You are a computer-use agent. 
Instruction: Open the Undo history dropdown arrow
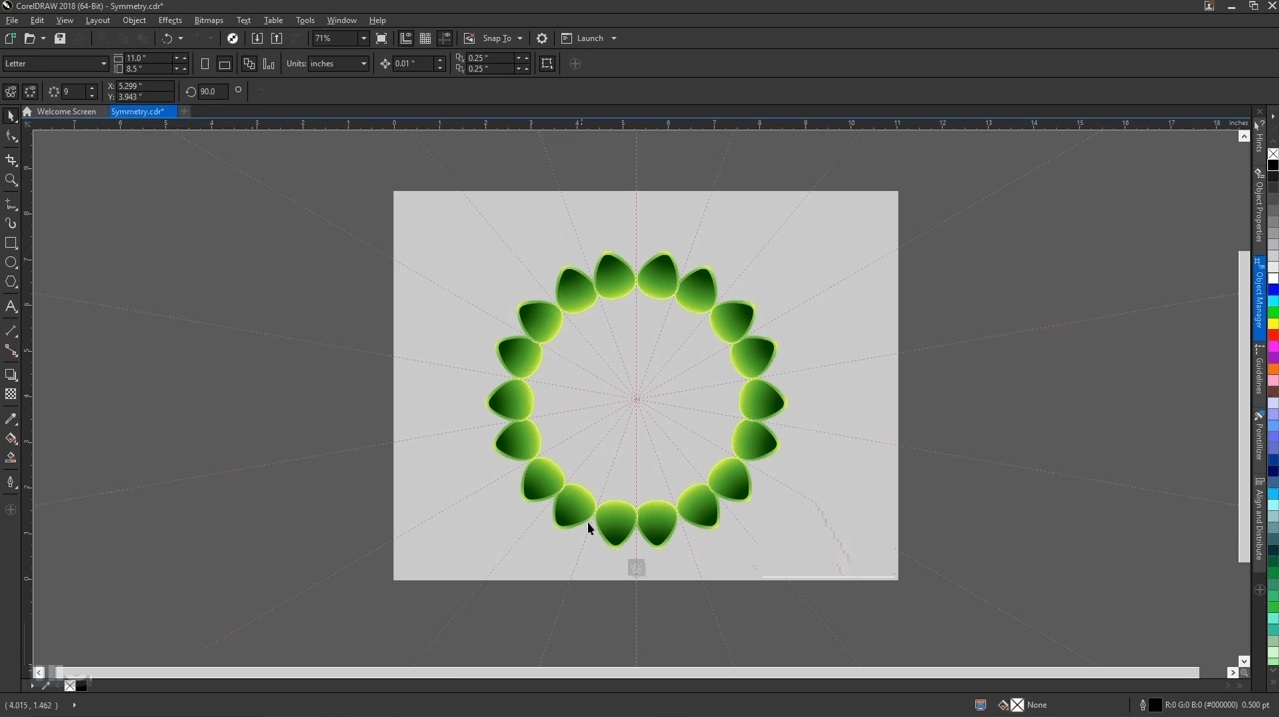point(181,38)
